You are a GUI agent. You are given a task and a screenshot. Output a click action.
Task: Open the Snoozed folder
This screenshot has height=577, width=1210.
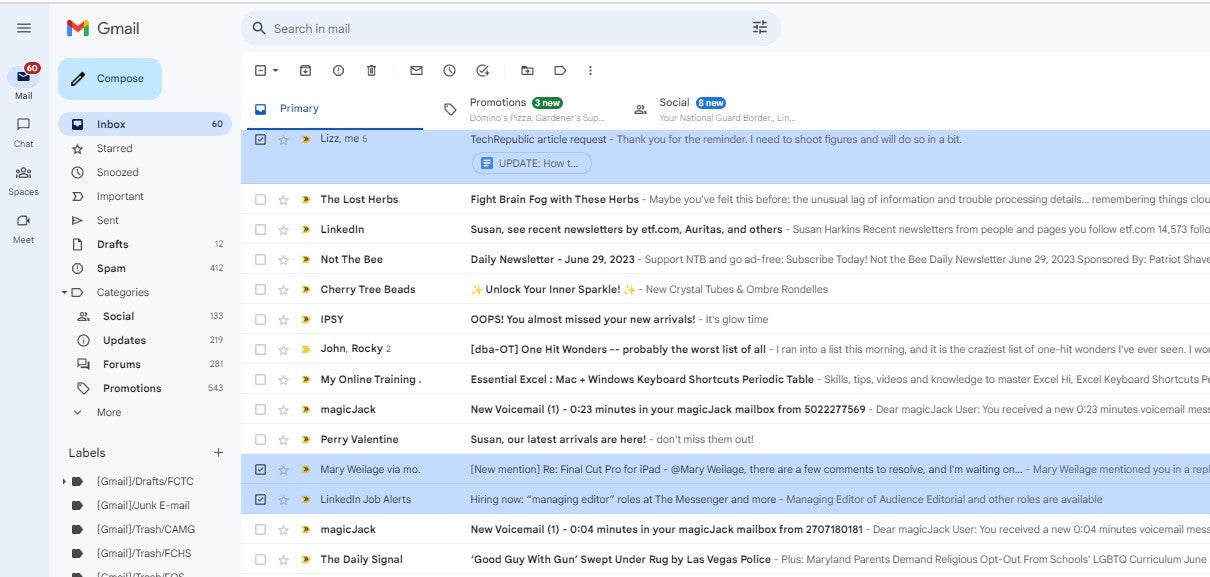tap(145, 172)
